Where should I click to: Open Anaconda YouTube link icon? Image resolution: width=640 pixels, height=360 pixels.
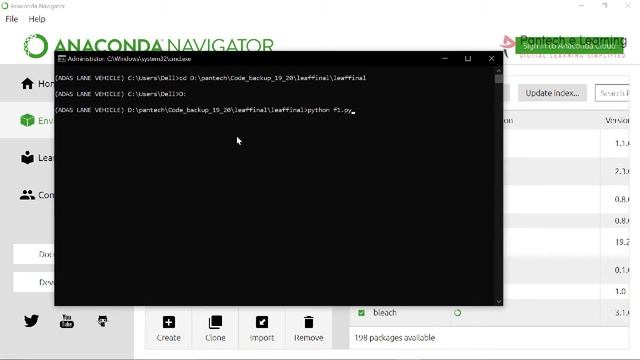67,321
